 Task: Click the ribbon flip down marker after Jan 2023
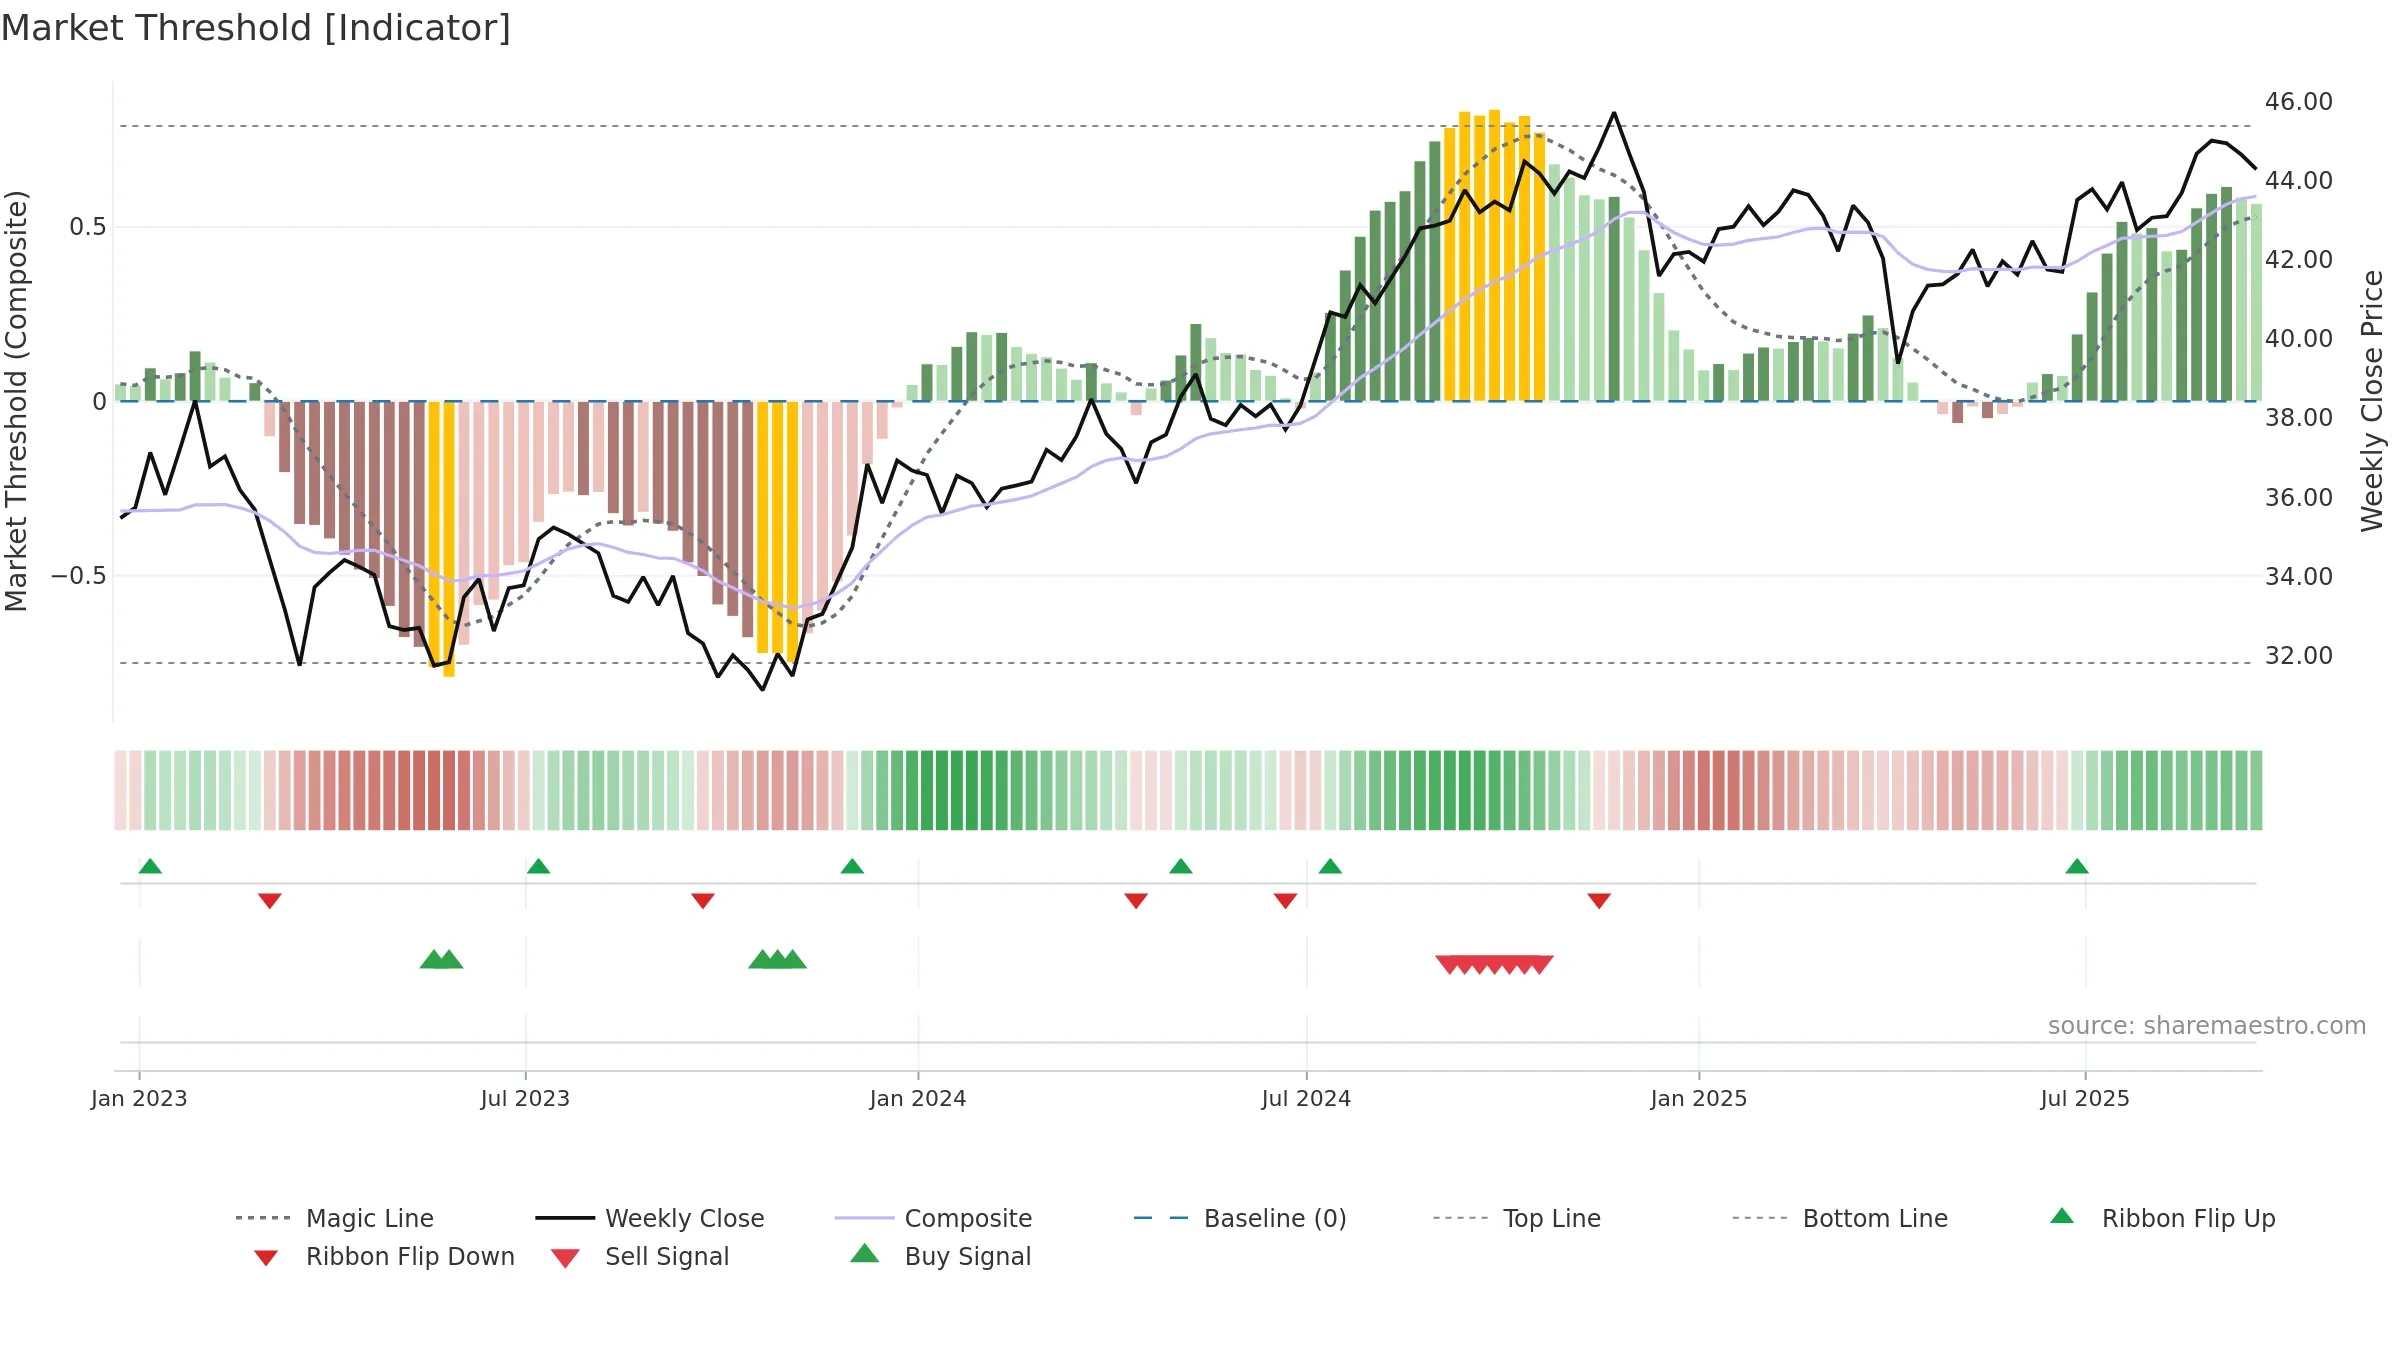click(x=270, y=901)
